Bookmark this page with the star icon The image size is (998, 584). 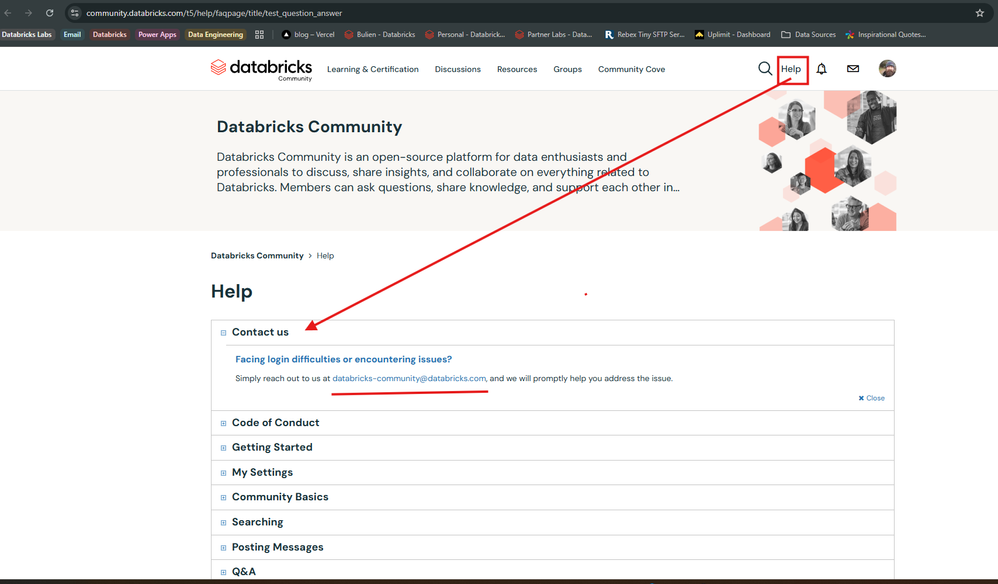tap(979, 13)
